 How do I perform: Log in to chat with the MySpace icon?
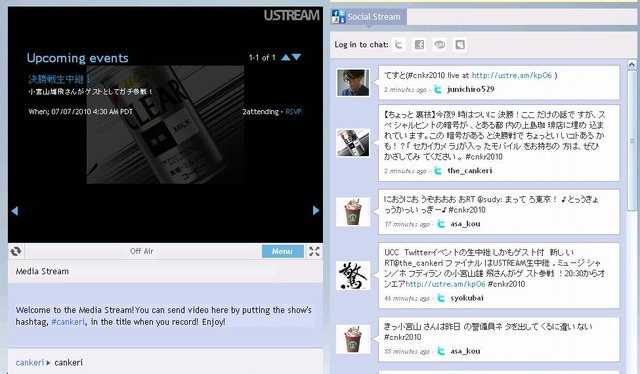click(x=460, y=45)
